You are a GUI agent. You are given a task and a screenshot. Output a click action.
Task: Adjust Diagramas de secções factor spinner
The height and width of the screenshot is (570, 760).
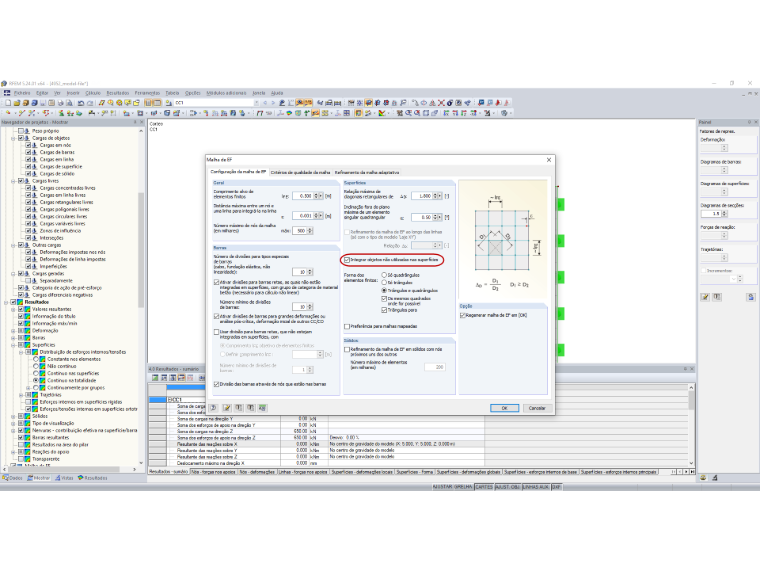click(x=725, y=213)
